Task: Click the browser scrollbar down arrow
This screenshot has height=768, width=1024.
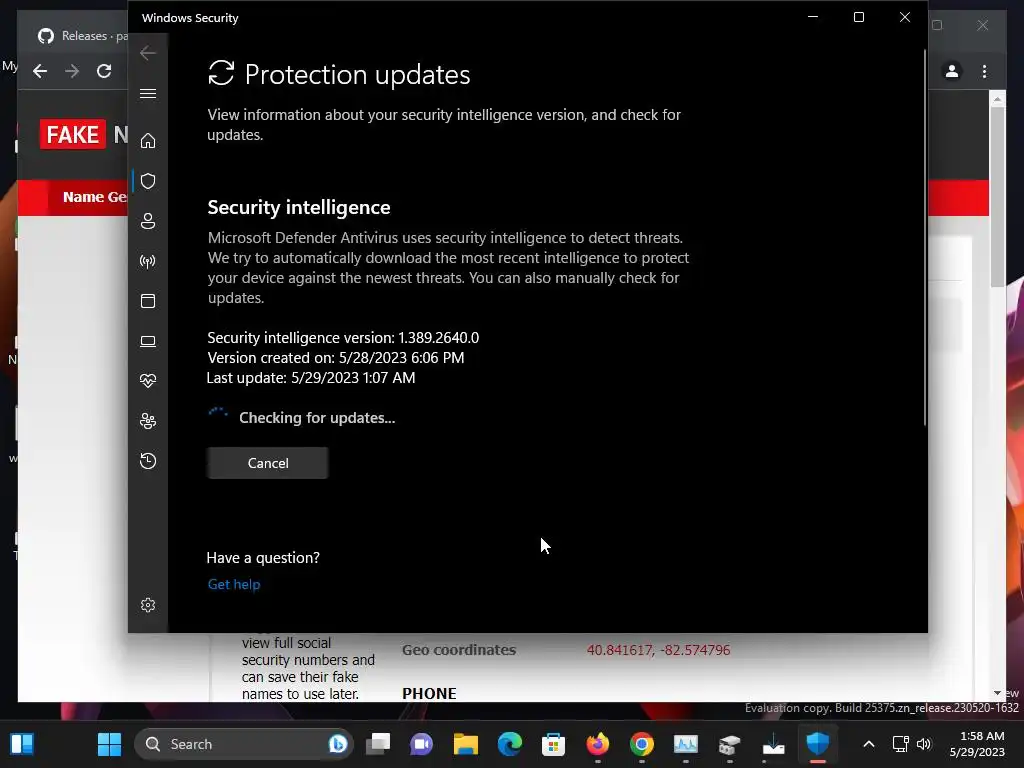Action: [997, 693]
